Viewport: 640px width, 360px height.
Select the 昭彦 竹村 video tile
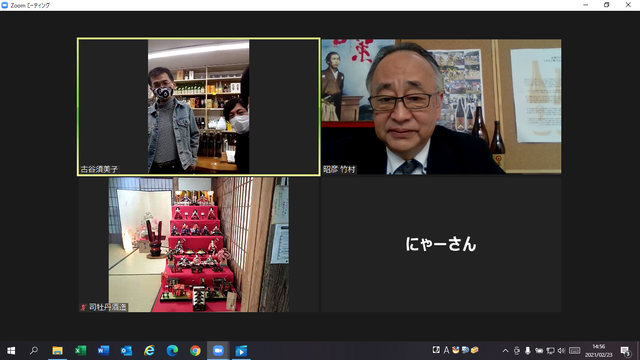pos(441,107)
